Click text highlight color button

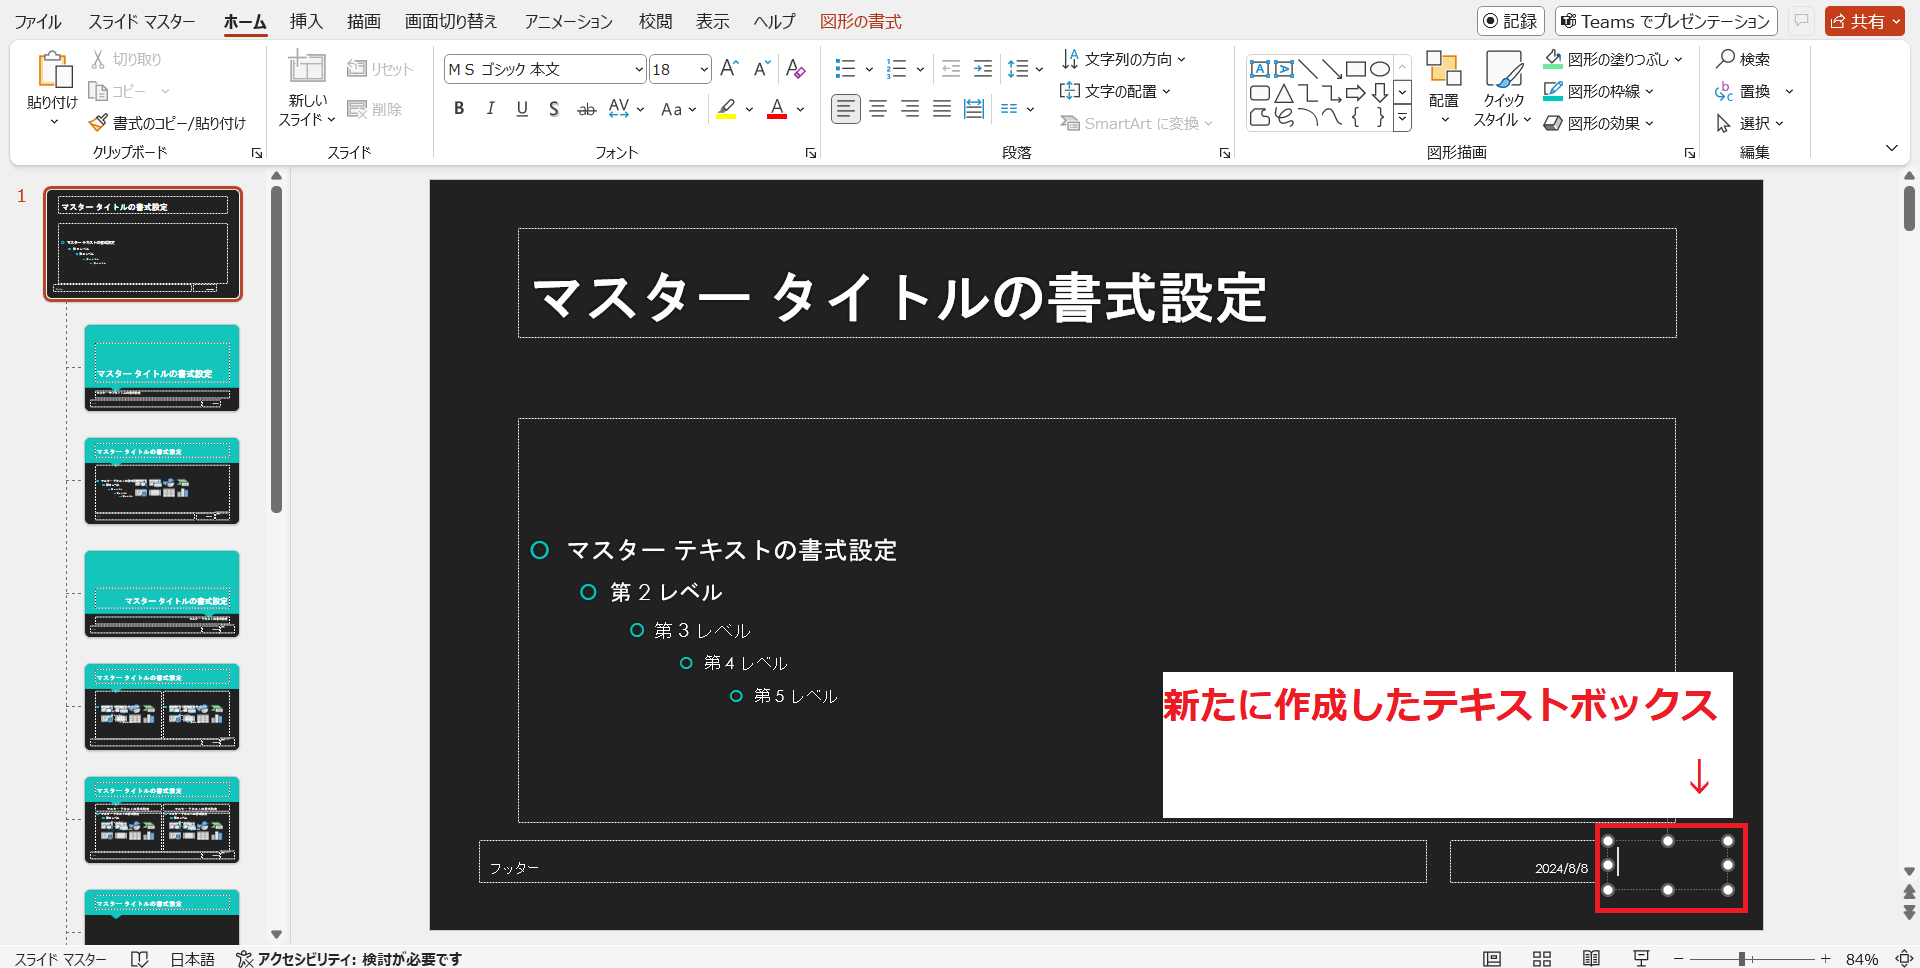point(727,109)
